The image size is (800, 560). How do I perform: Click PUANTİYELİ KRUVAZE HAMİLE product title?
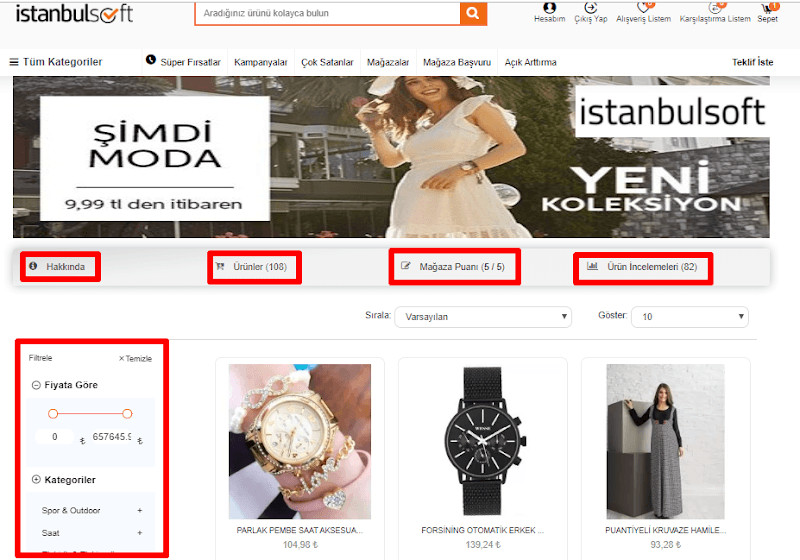[x=665, y=530]
